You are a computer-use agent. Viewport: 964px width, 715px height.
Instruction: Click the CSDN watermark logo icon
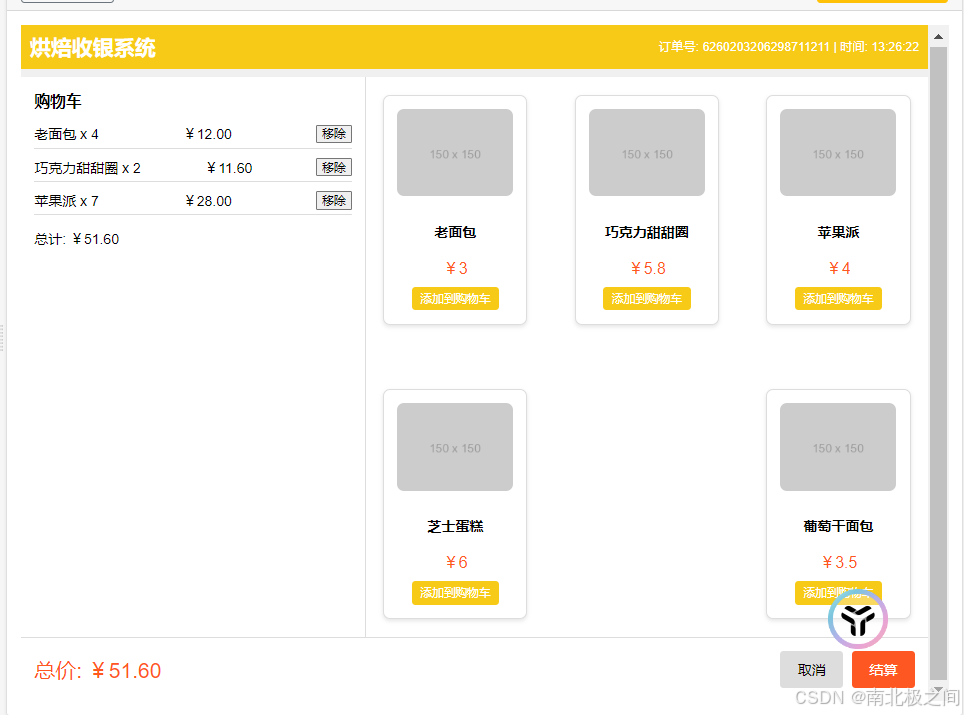(857, 619)
